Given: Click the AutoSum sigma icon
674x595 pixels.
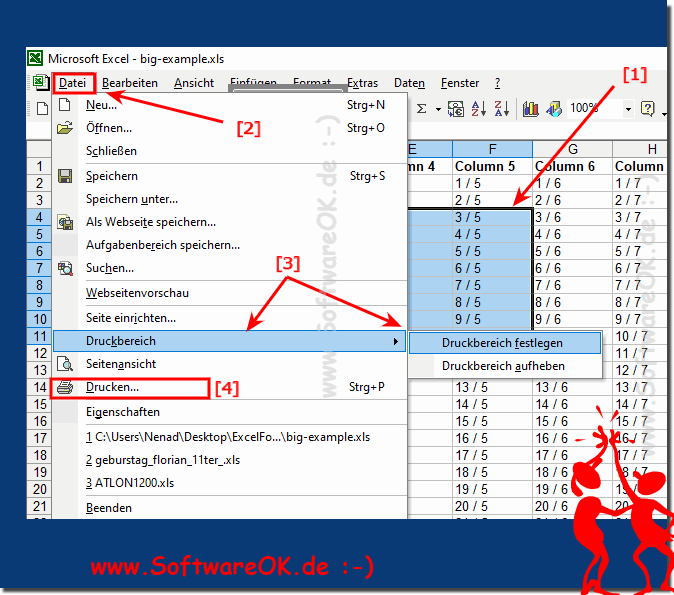Looking at the screenshot, I should point(421,109).
